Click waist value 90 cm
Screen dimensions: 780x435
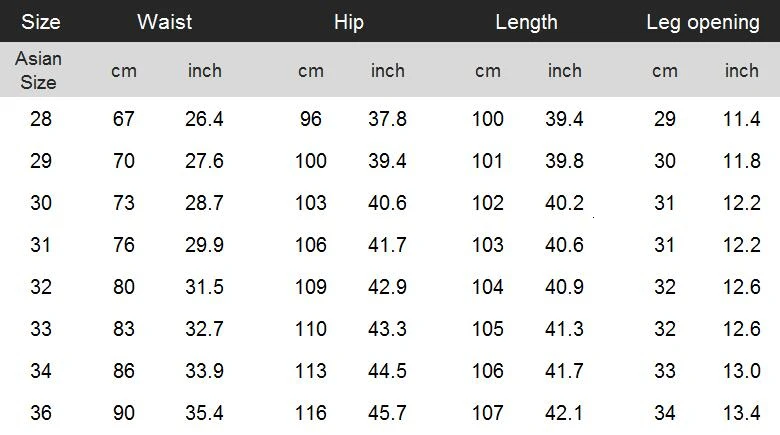(x=124, y=412)
